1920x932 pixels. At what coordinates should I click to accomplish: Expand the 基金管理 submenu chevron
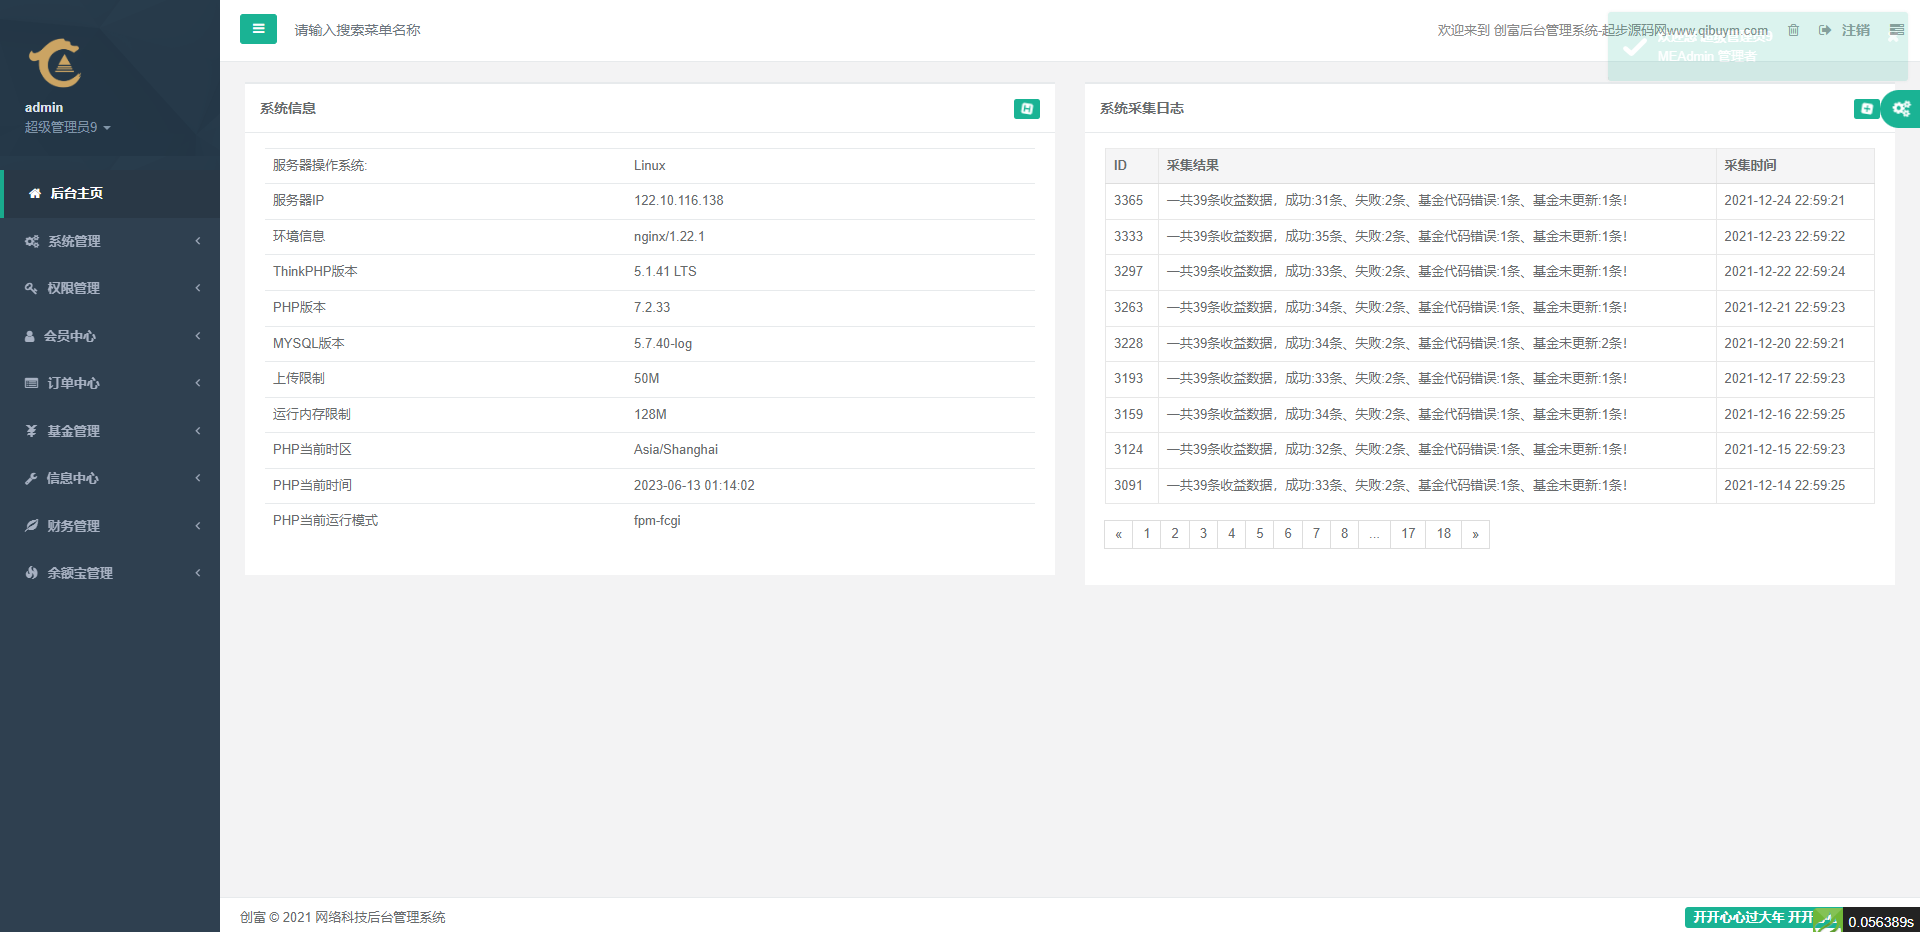pyautogui.click(x=198, y=431)
